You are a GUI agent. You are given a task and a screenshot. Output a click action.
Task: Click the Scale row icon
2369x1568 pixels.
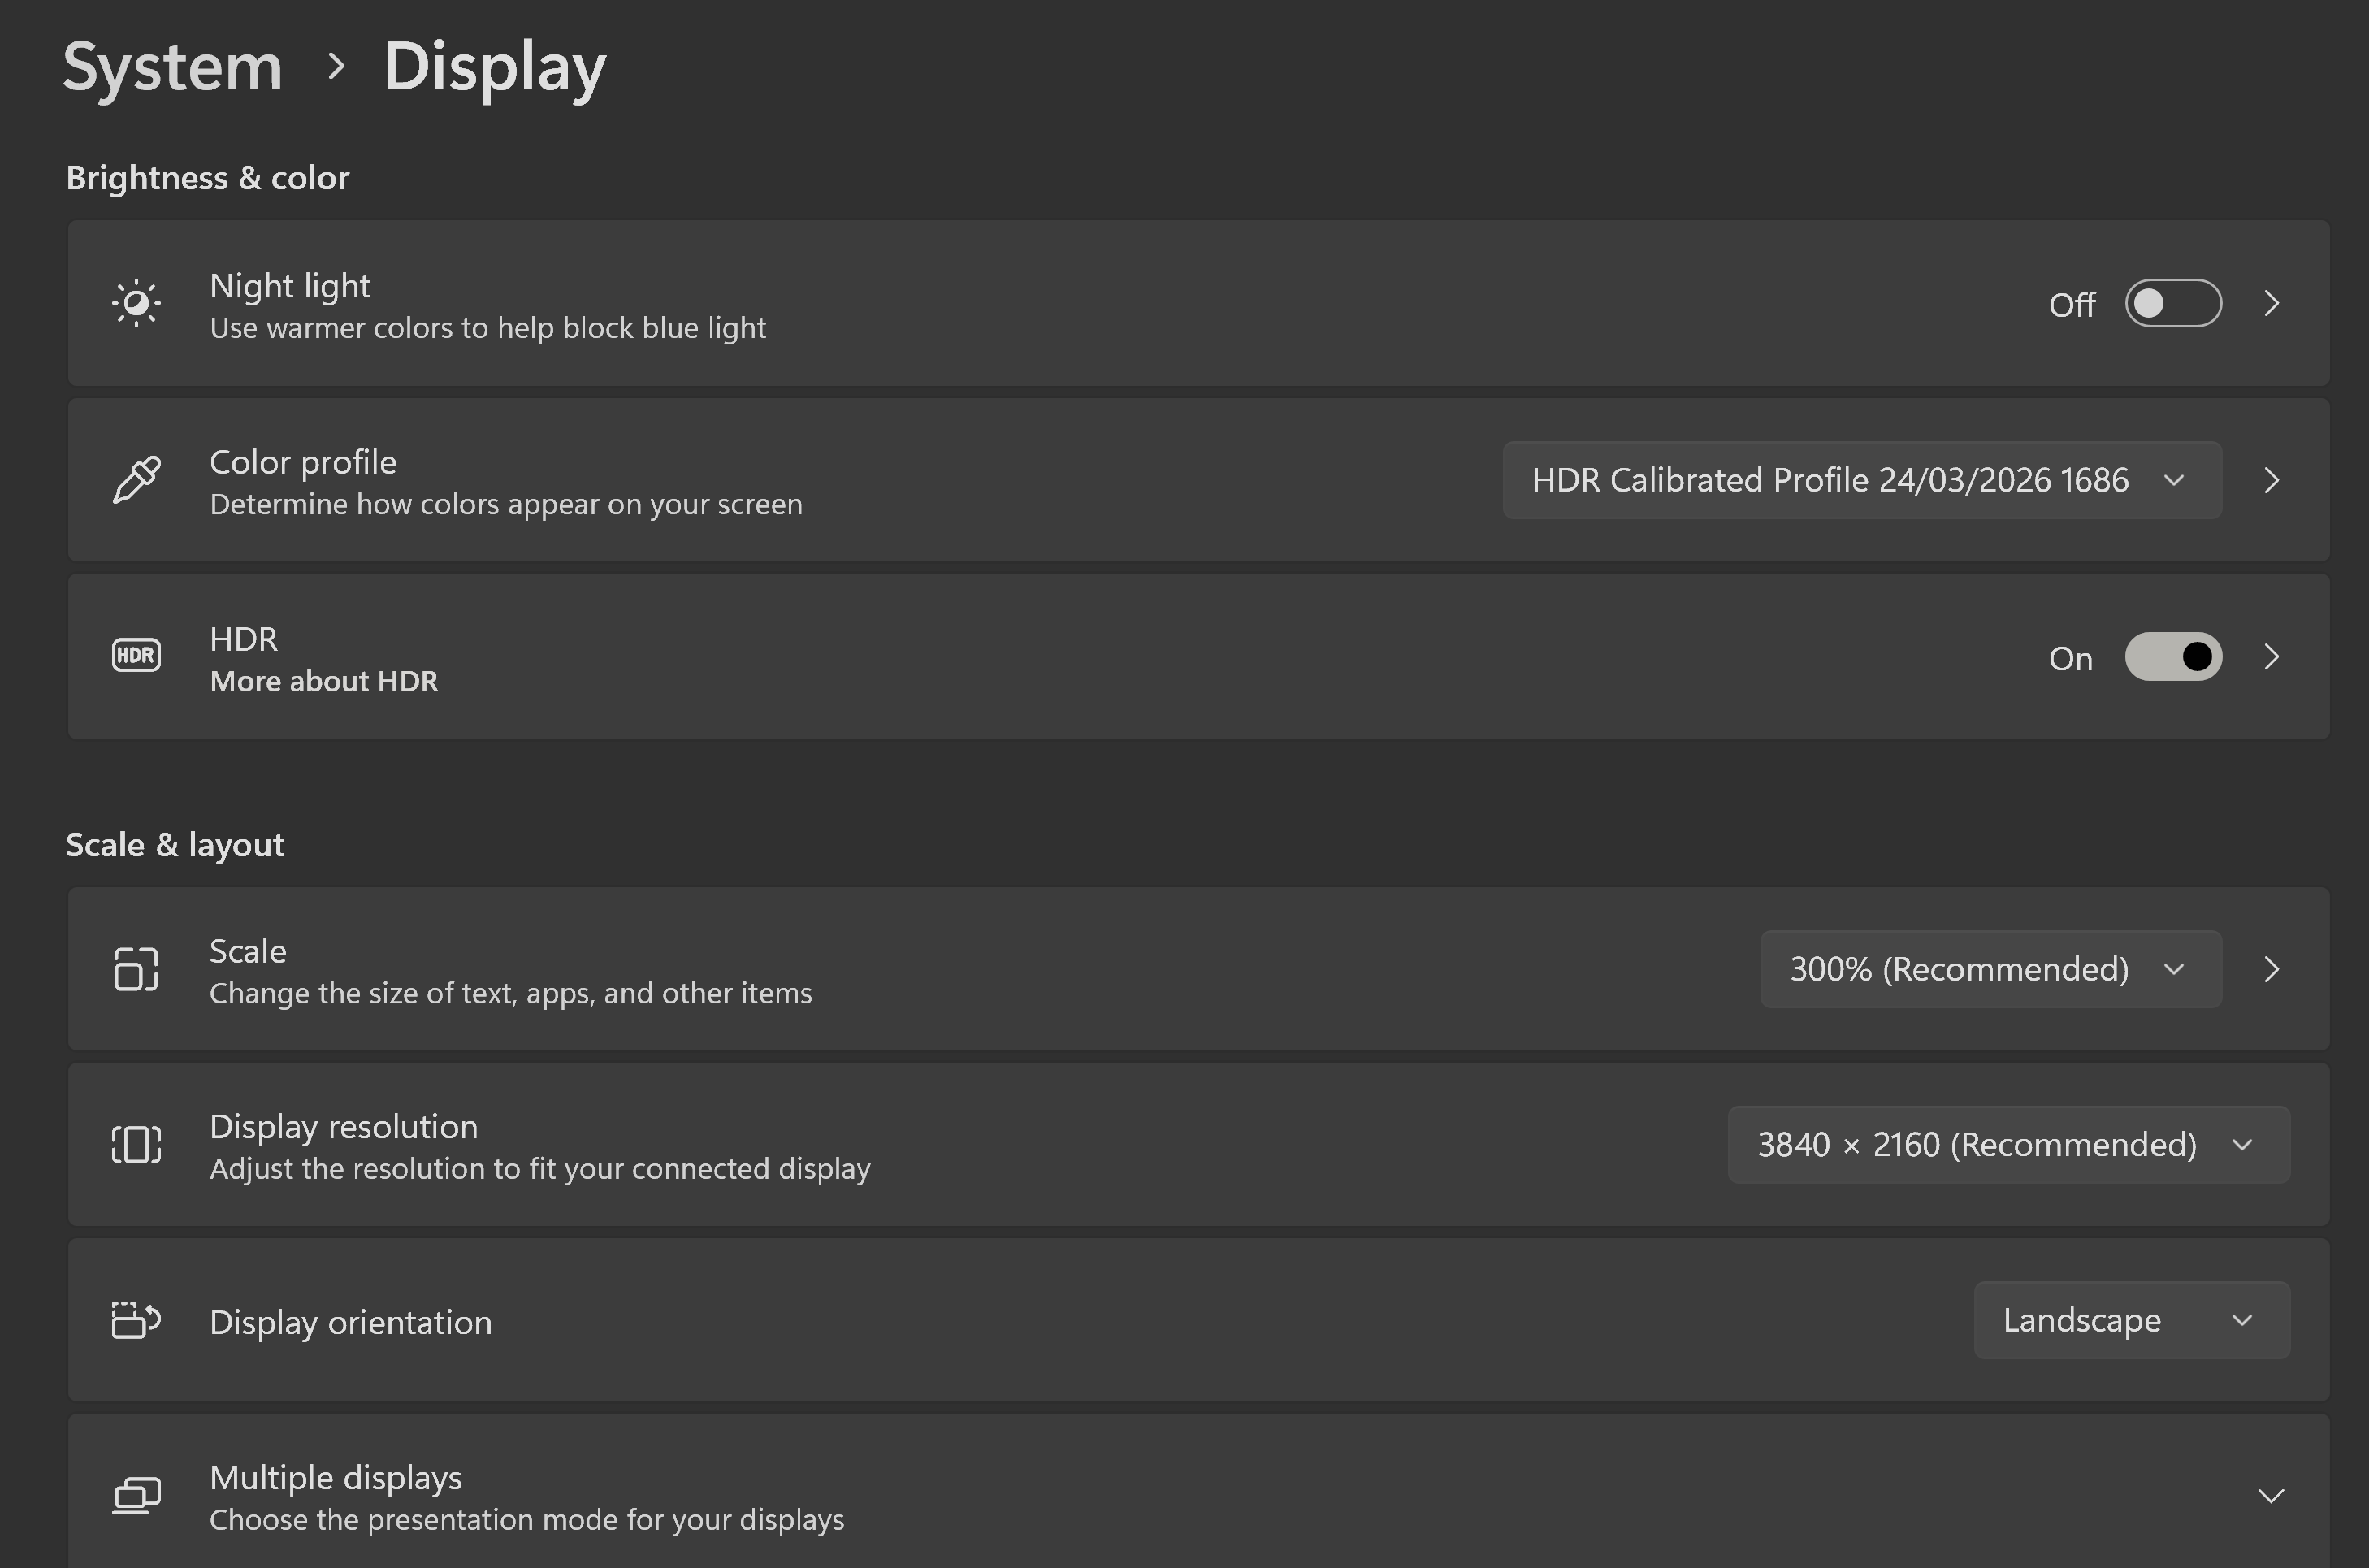click(x=136, y=969)
